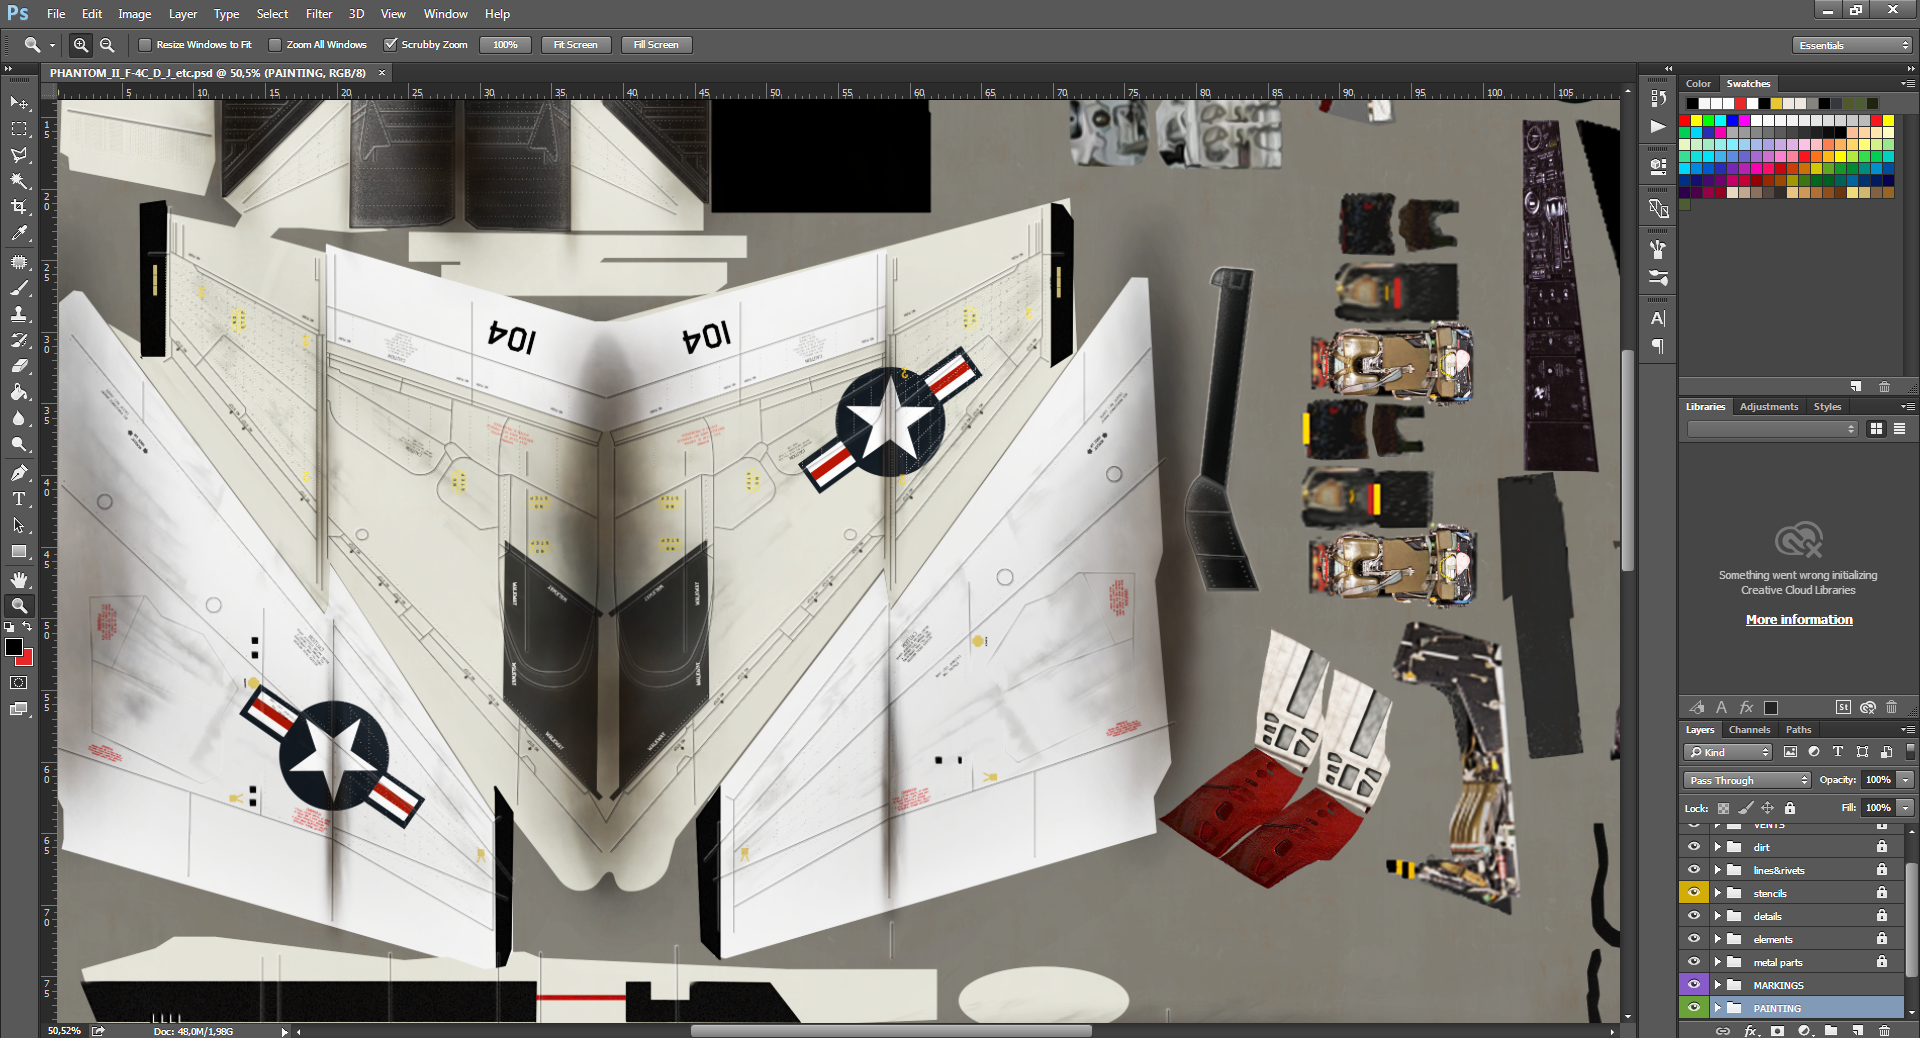Click the Zoom In magnifier in options bar

click(81, 45)
